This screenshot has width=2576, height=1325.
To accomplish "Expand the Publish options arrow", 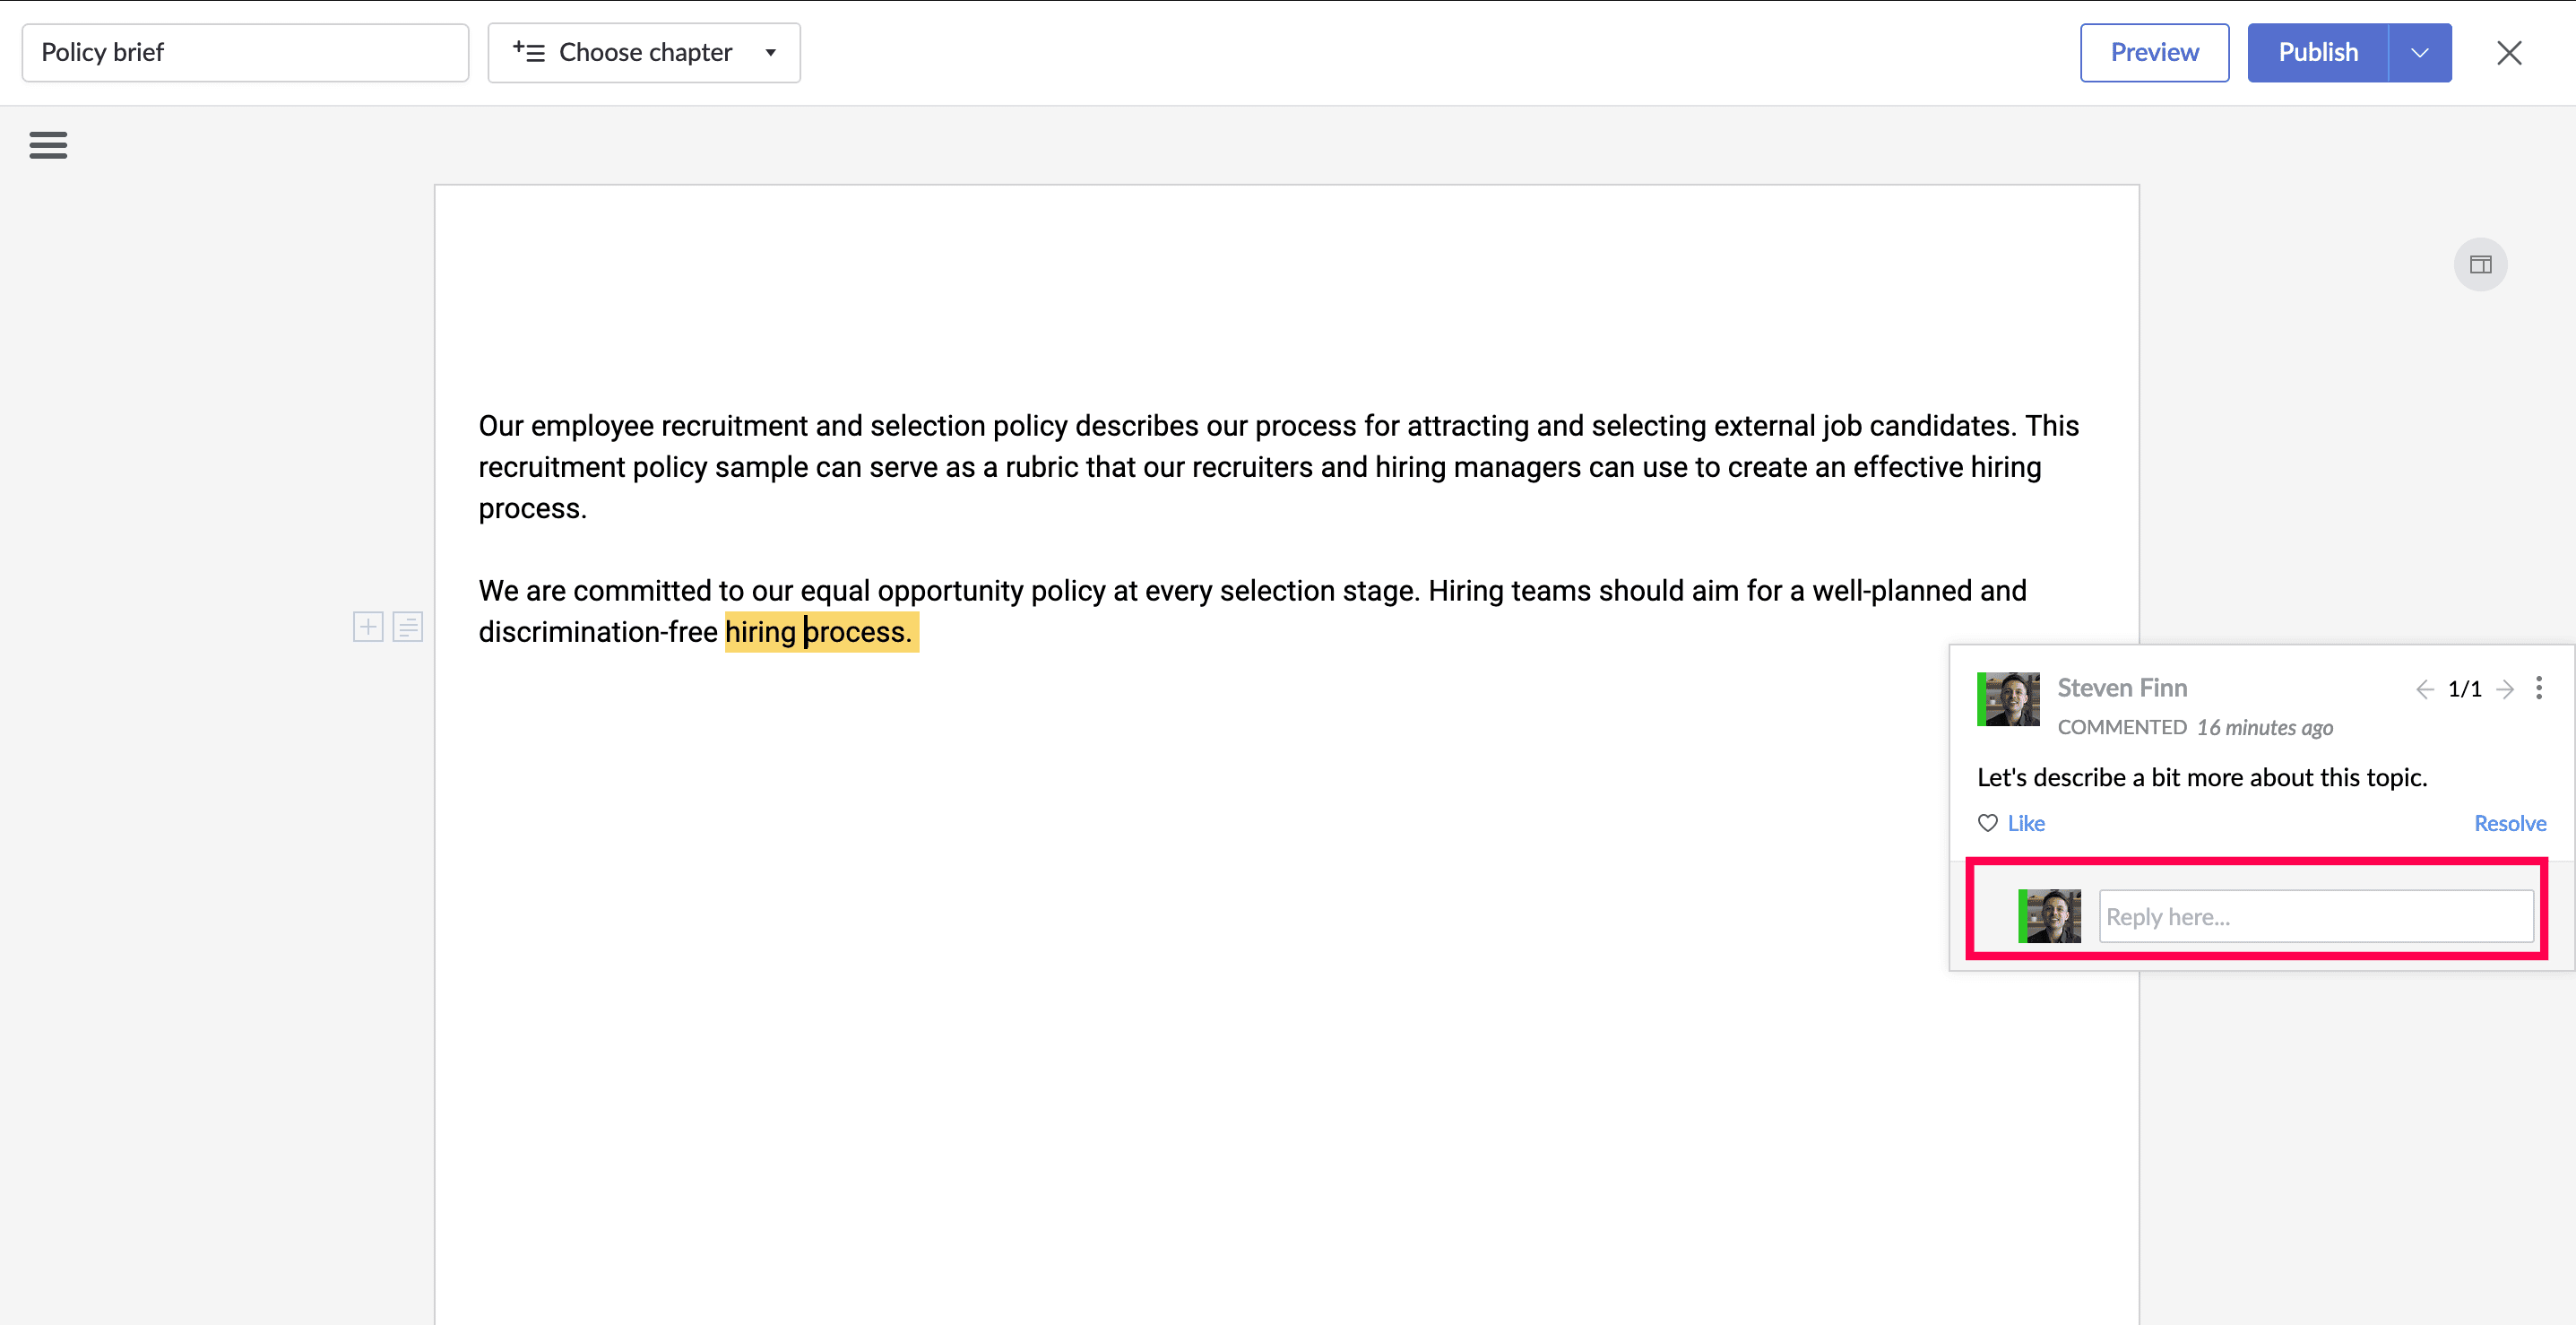I will coord(2419,53).
